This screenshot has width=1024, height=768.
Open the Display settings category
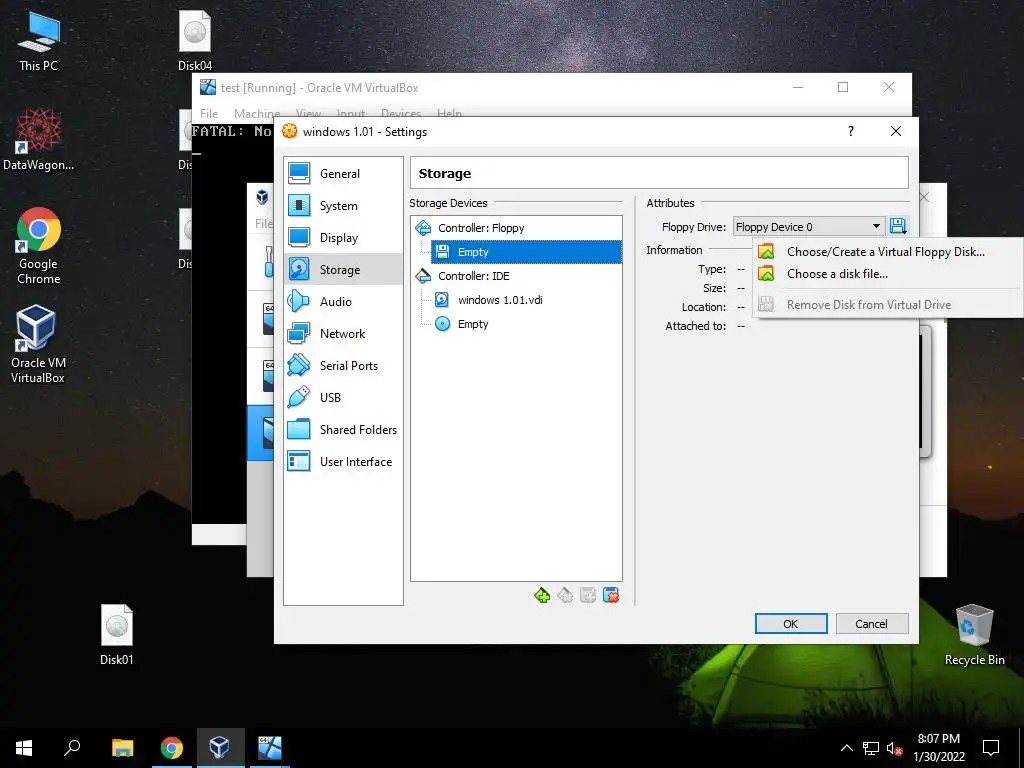pyautogui.click(x=343, y=238)
